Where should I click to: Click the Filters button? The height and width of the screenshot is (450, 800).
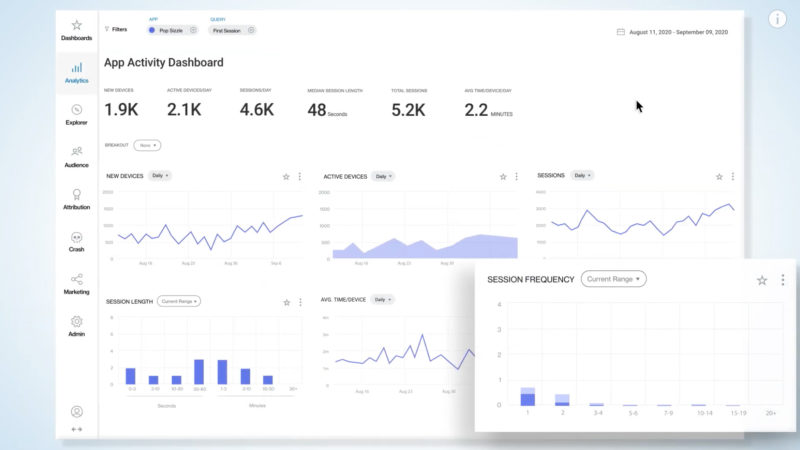116,30
